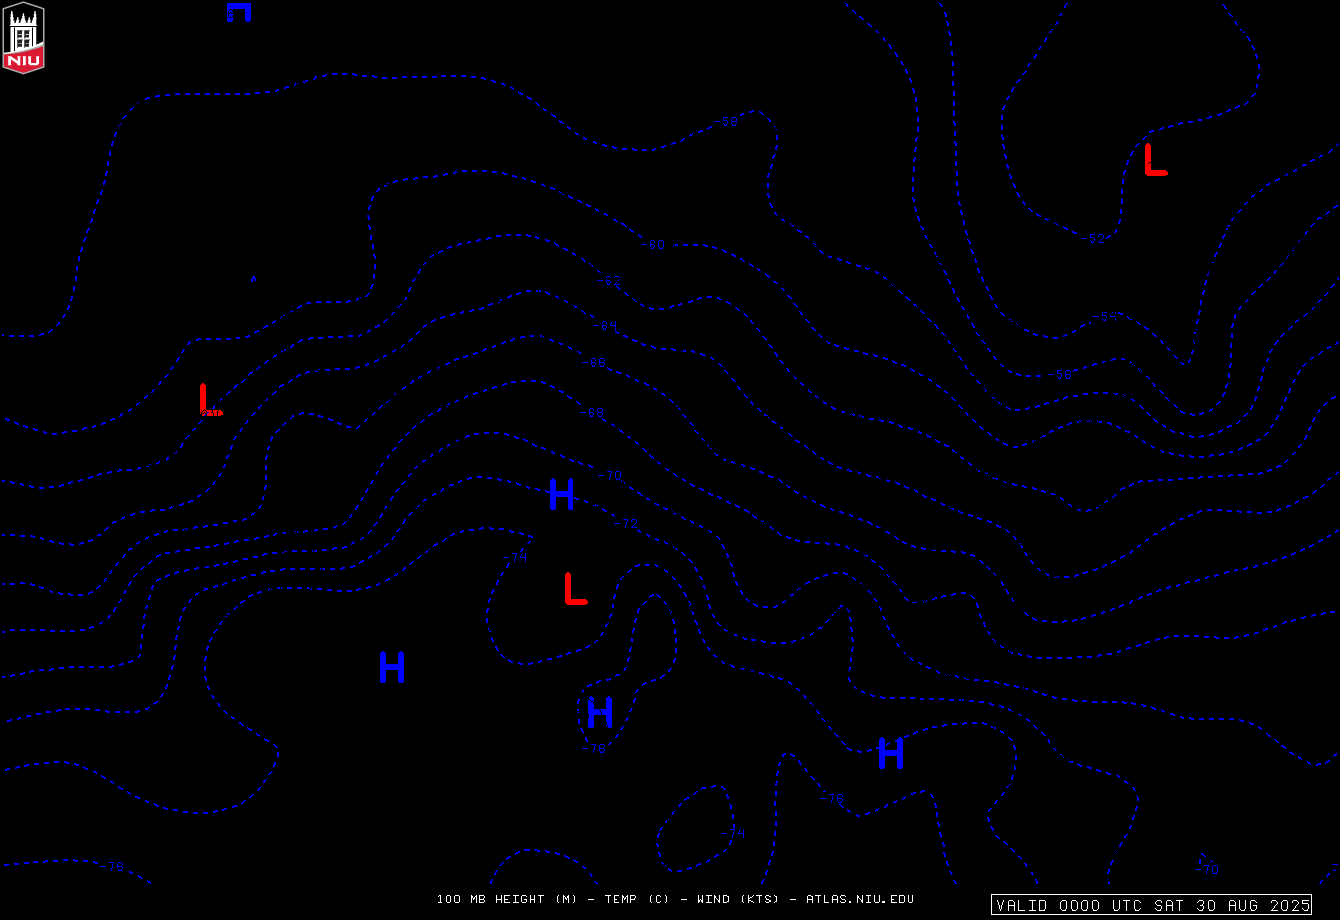Click the blue H directly above the -76 label
1340x920 pixels.
point(600,712)
